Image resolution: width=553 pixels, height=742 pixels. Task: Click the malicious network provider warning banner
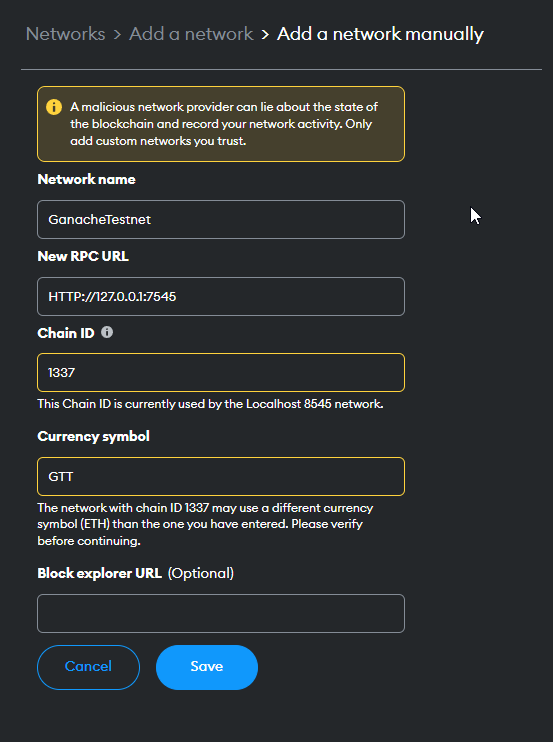coord(221,124)
